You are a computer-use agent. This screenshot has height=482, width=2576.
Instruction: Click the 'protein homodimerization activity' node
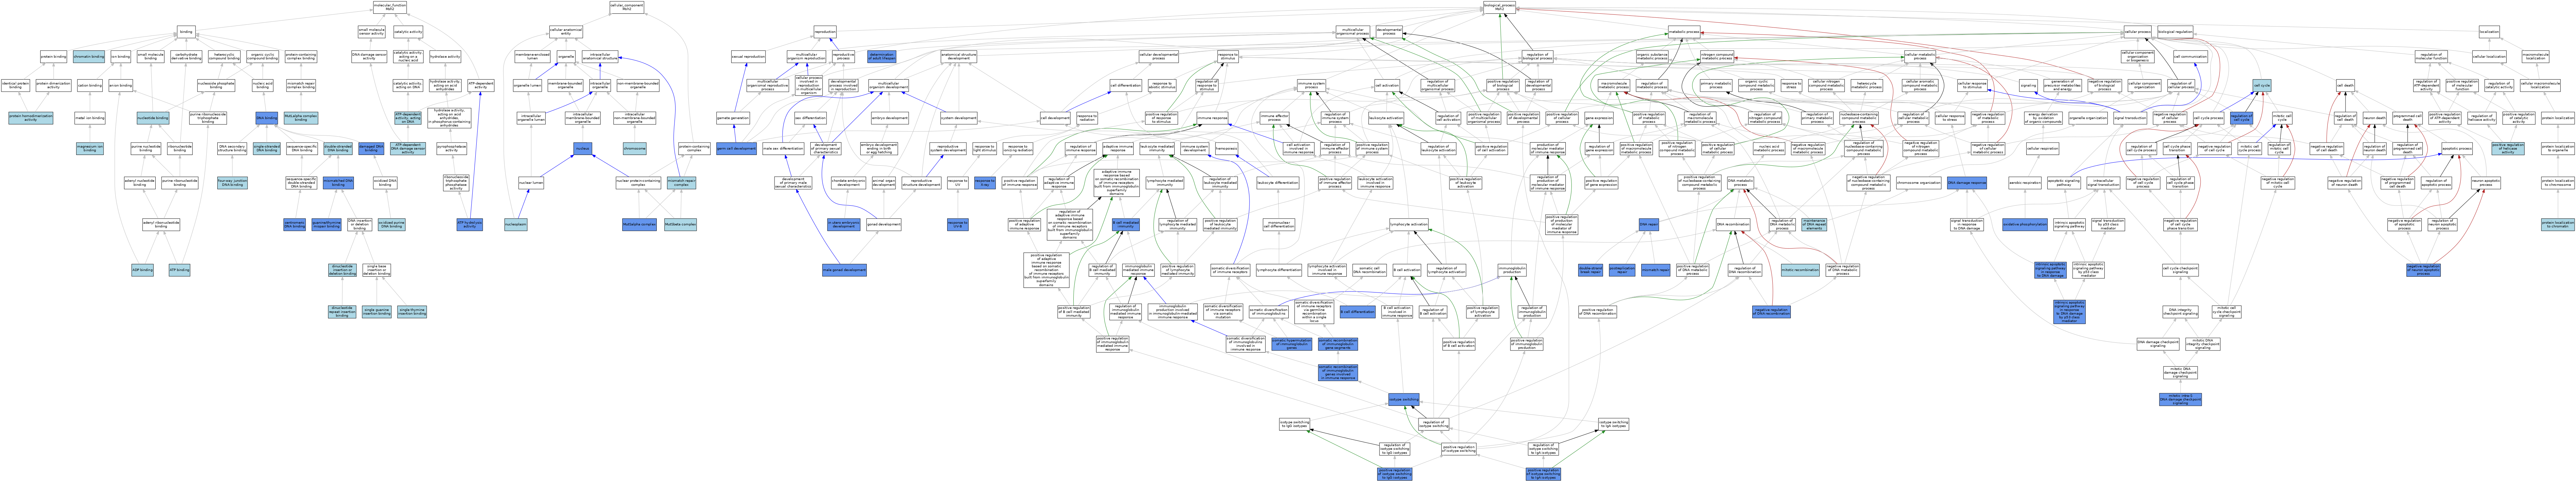click(x=31, y=118)
